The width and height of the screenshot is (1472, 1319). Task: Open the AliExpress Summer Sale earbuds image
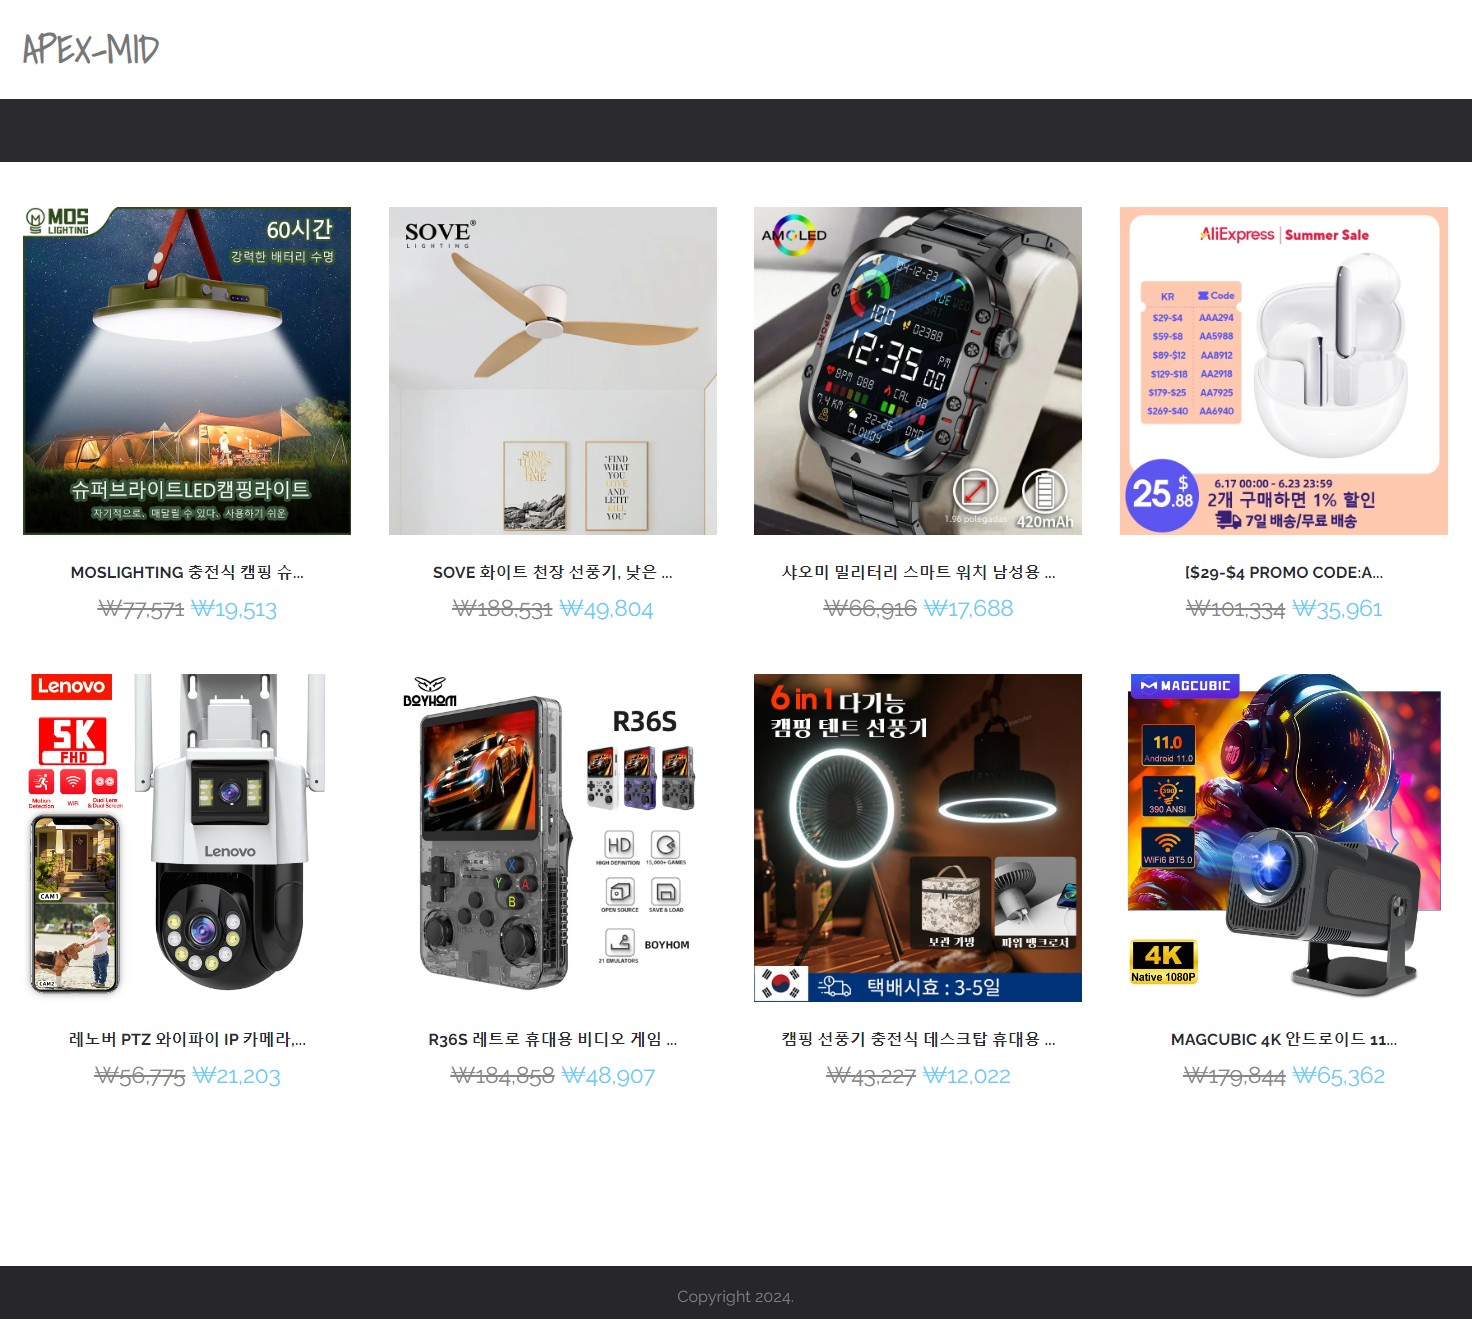(1284, 371)
